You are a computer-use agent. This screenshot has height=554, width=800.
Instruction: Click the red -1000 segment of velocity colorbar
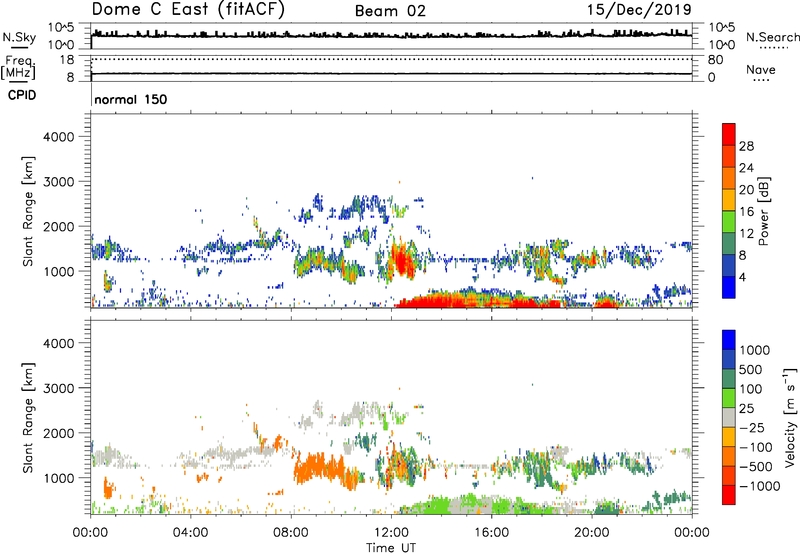pos(729,495)
